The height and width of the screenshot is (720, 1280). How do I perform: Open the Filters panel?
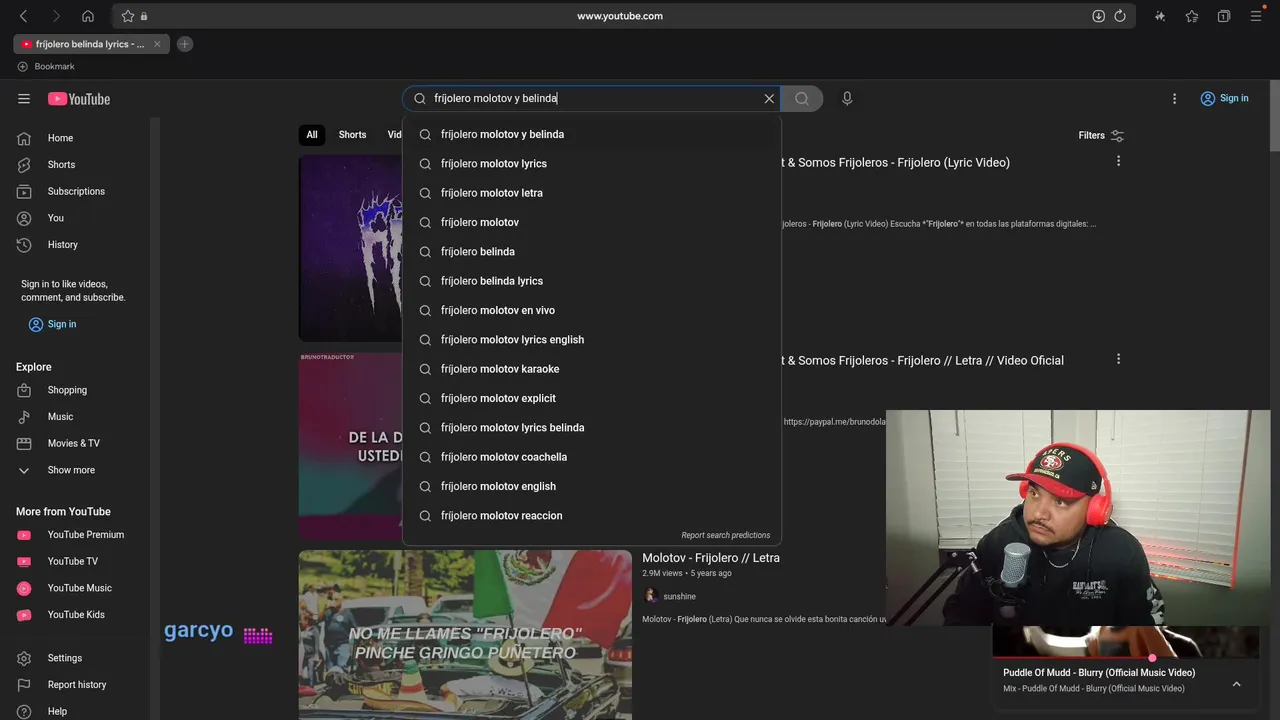[x=1101, y=135]
